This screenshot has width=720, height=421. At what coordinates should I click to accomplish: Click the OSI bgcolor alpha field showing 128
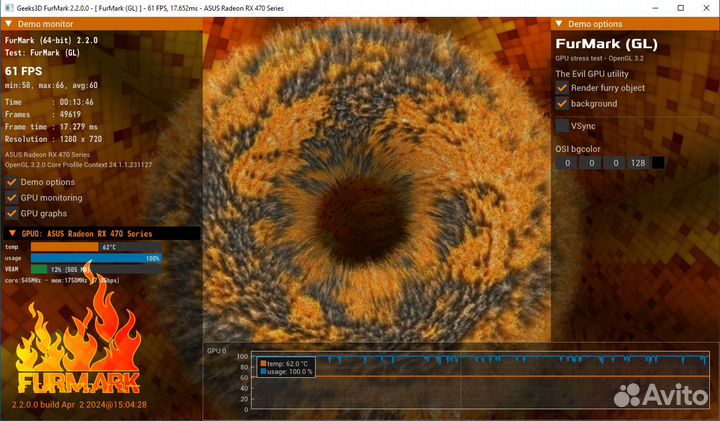point(637,162)
